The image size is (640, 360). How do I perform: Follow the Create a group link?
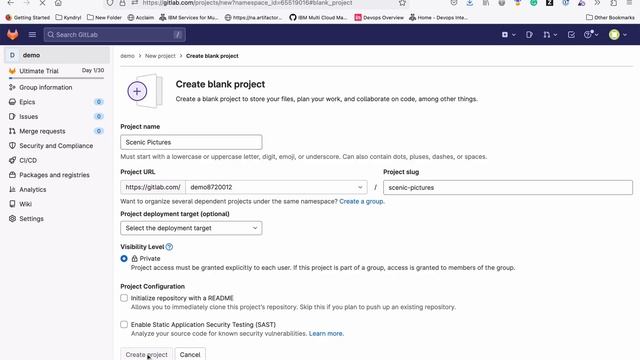point(362,201)
